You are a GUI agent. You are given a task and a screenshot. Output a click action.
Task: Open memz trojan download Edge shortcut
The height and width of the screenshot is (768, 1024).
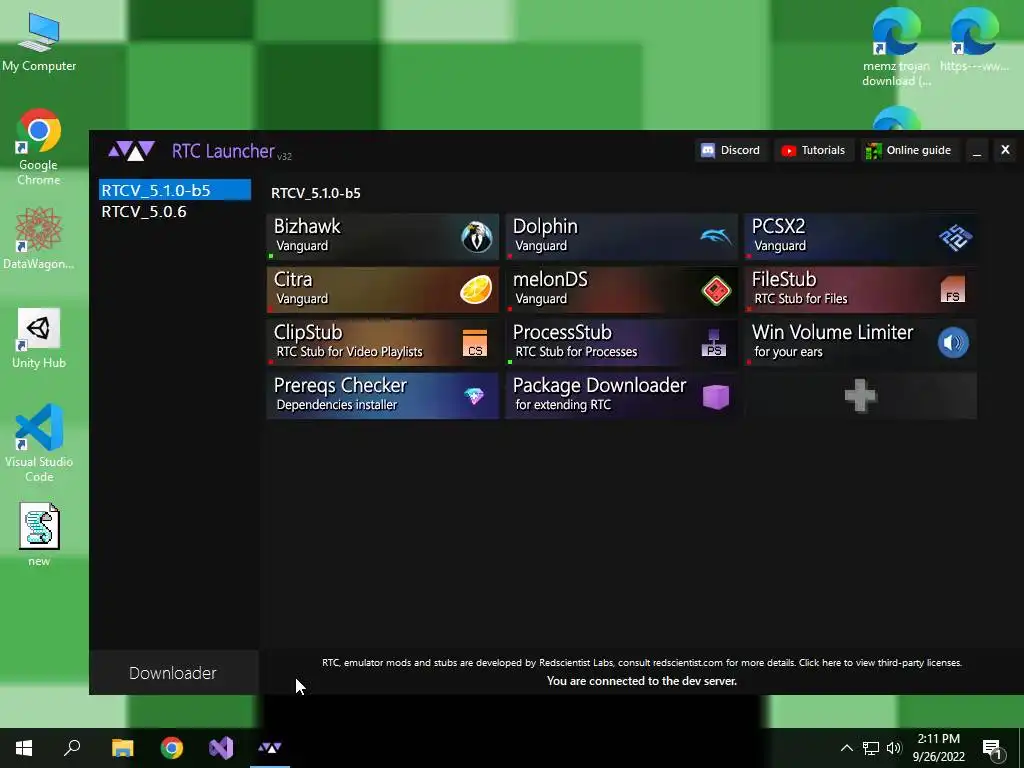click(x=897, y=47)
